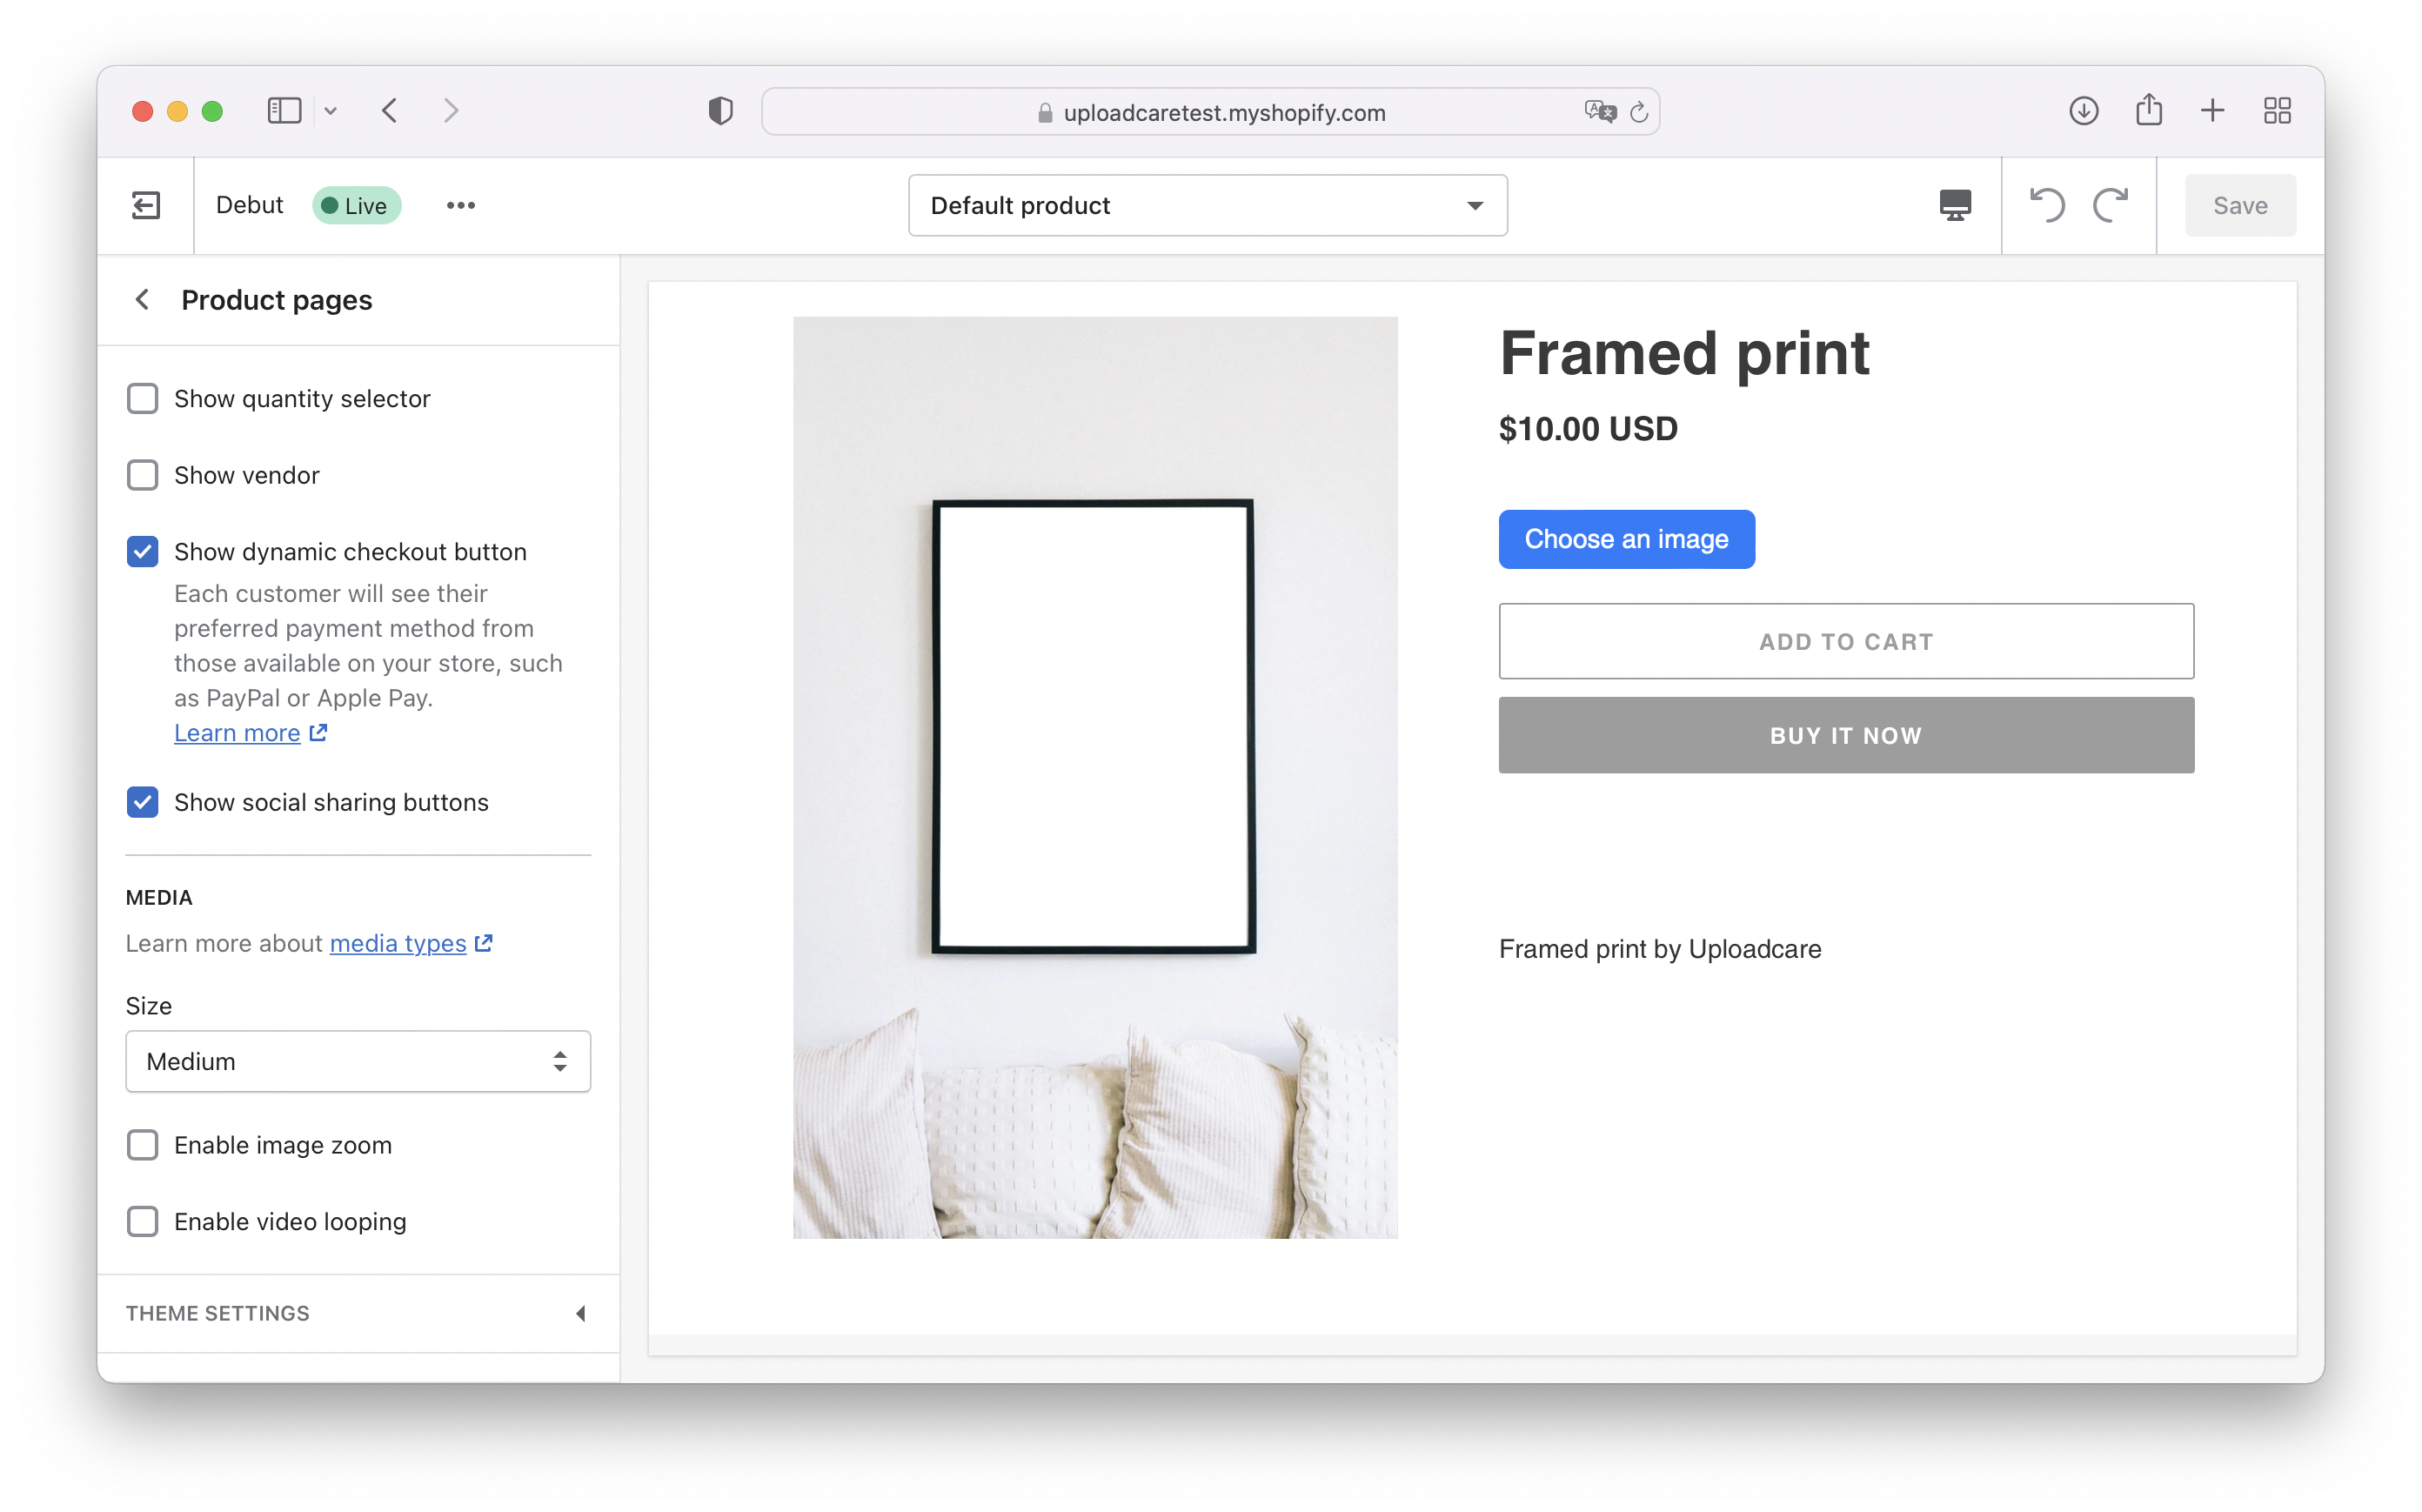Click the Debut theme menu label
The image size is (2422, 1512).
click(x=249, y=205)
